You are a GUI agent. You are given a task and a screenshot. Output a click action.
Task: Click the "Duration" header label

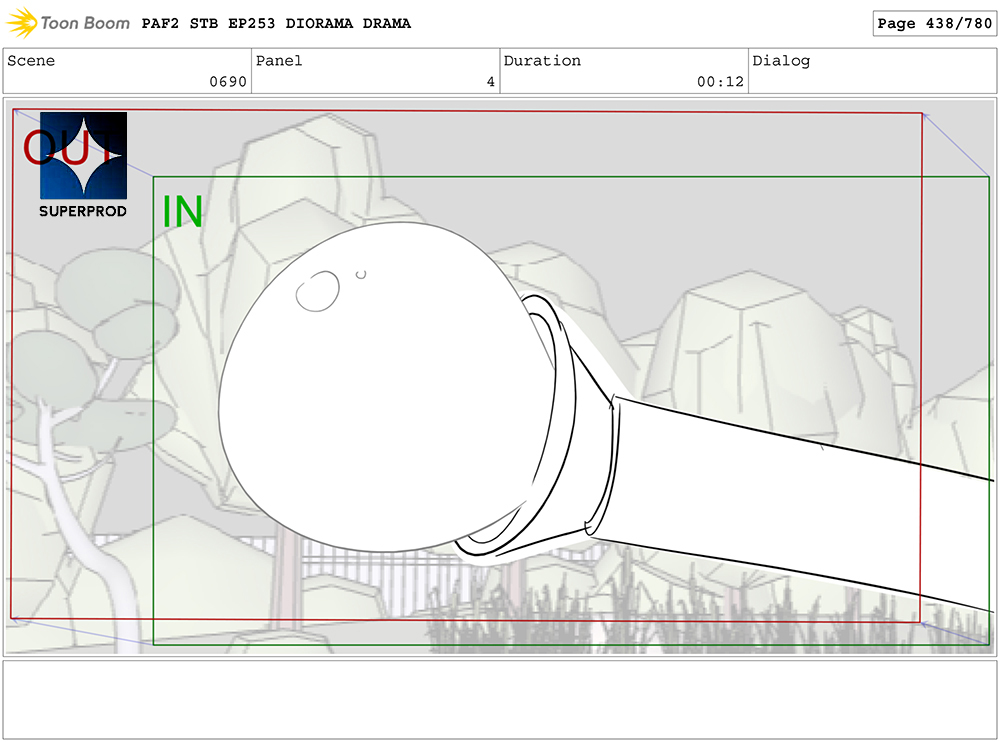pos(542,61)
